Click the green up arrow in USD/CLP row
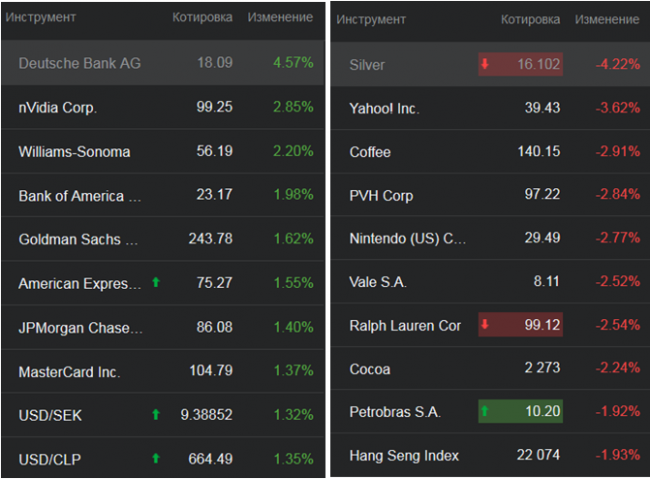 (x=156, y=459)
